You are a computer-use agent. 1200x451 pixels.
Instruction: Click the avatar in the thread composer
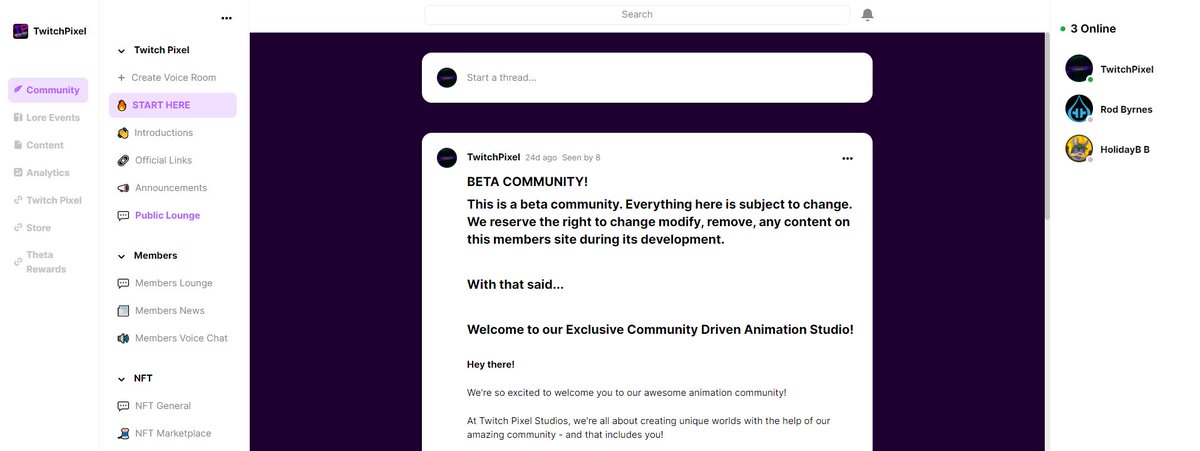tap(447, 78)
